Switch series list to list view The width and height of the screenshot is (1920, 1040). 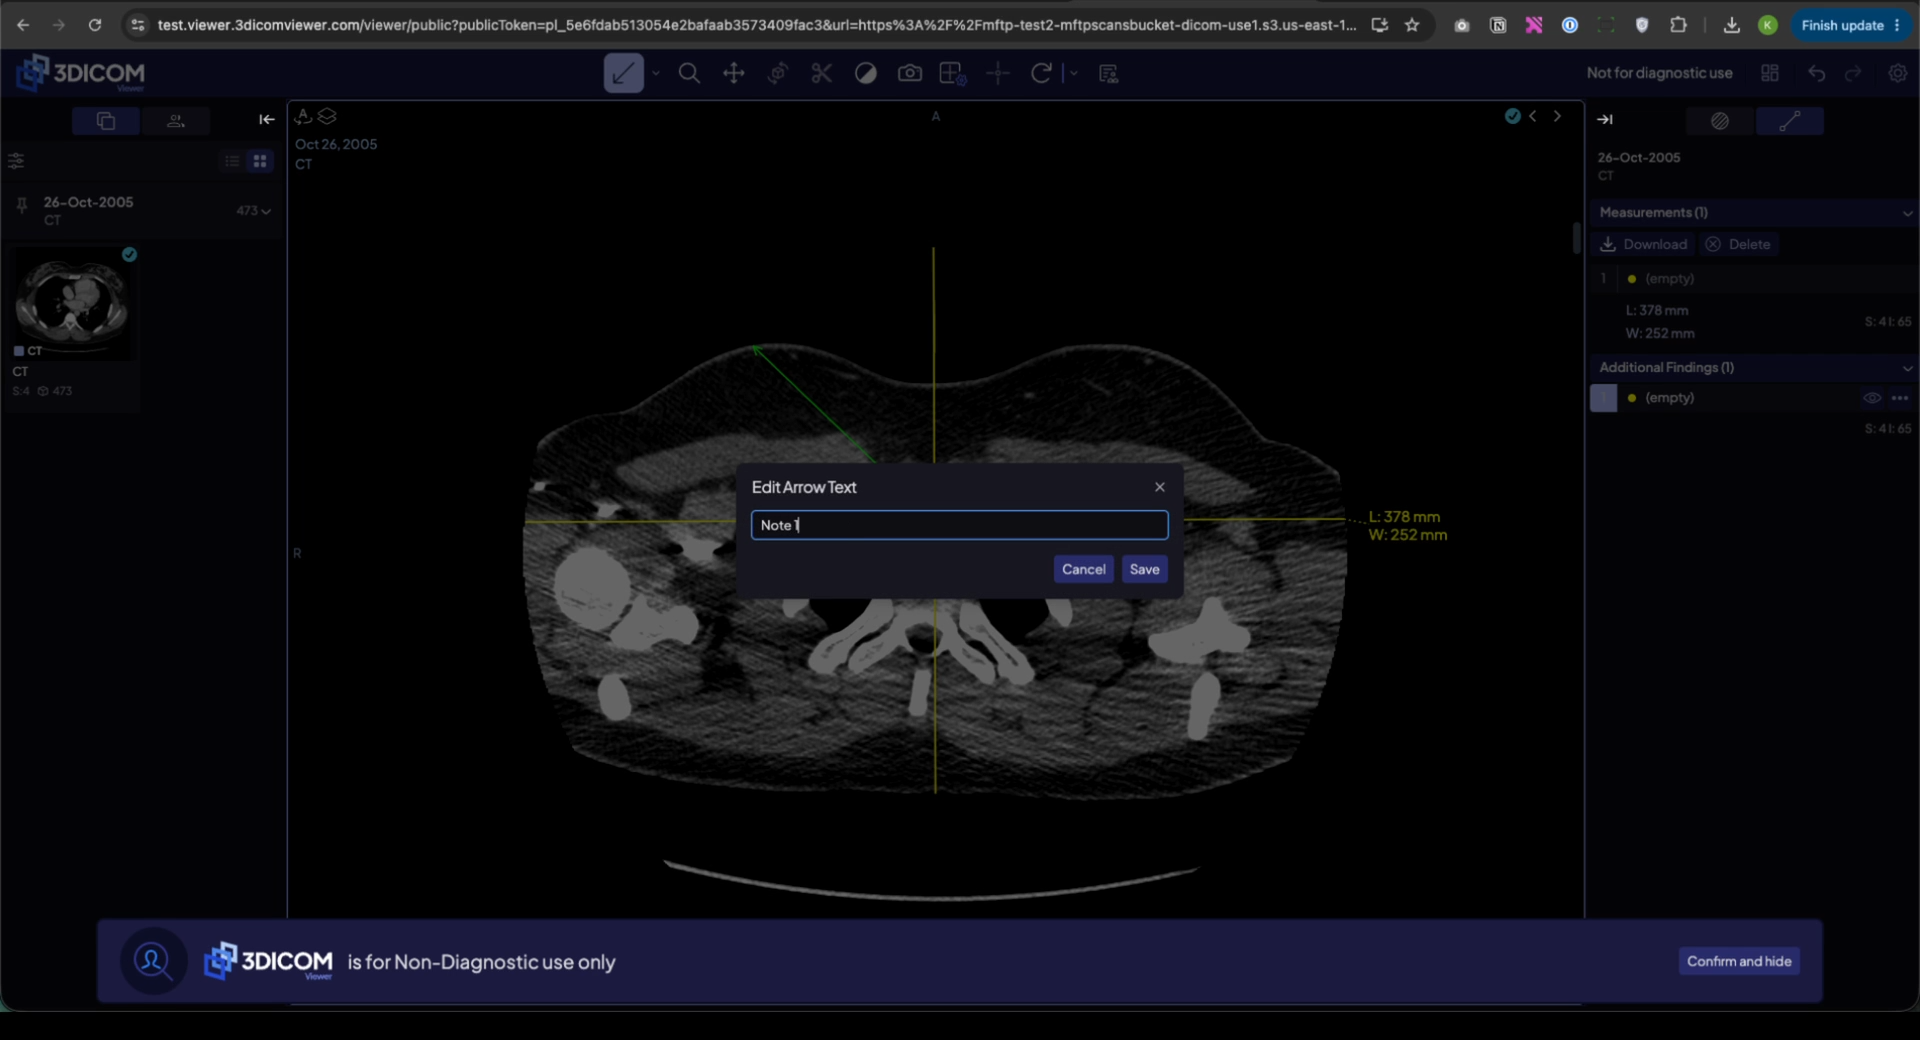[x=232, y=161]
